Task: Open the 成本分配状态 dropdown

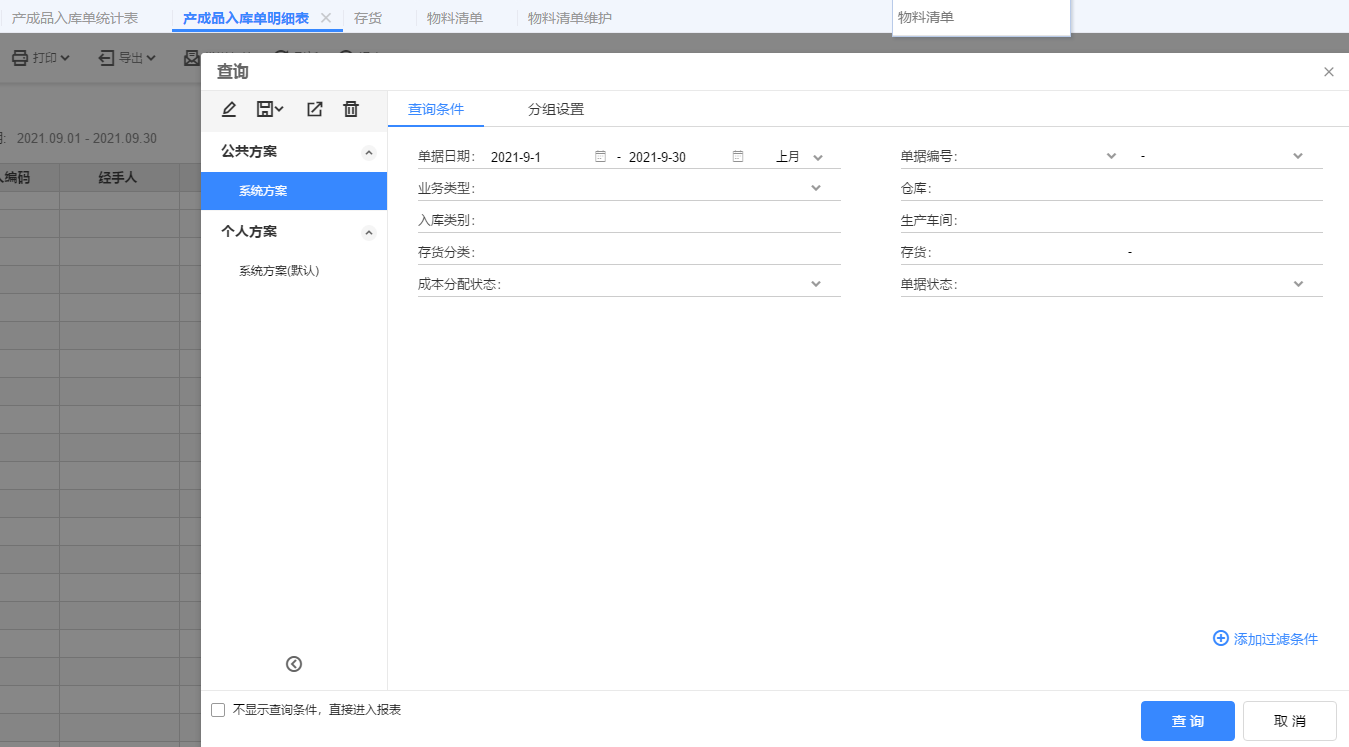Action: 816,284
